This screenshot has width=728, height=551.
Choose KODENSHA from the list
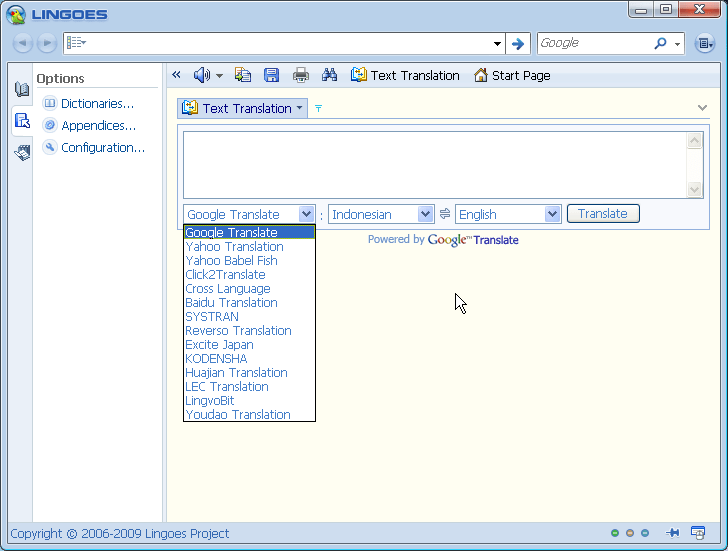249,358
